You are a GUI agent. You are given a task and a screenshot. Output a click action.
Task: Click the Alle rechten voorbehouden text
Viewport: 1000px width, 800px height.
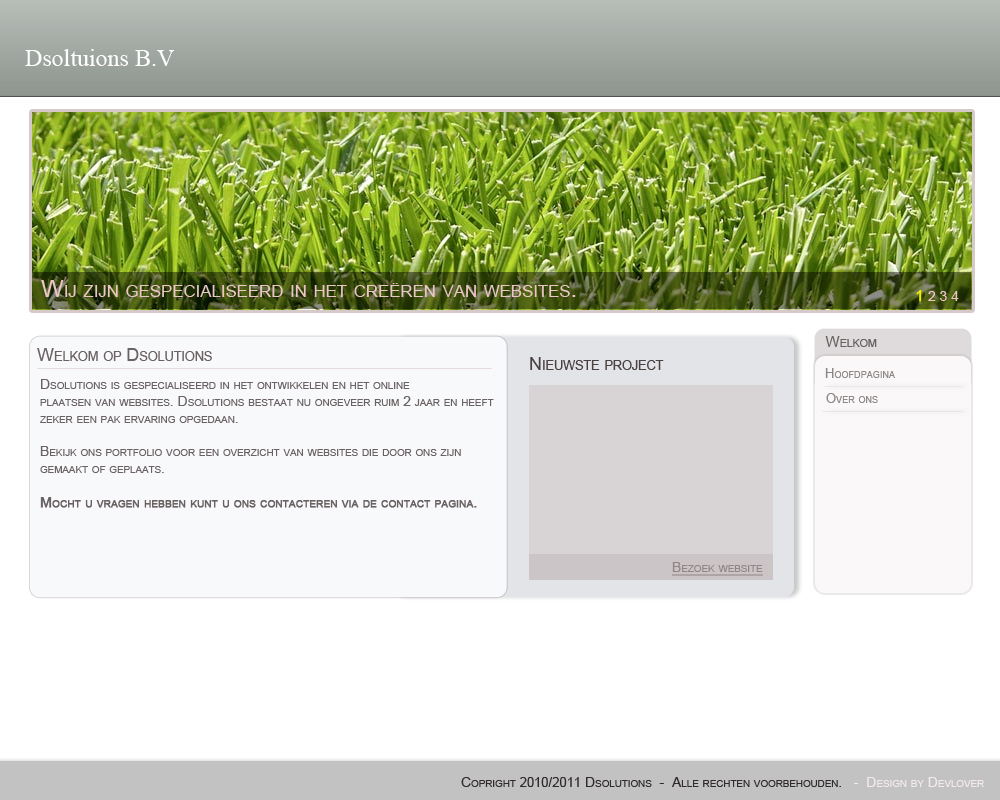(x=756, y=783)
